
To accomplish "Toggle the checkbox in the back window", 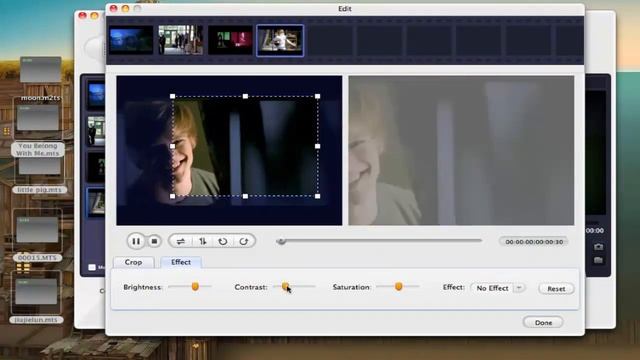I will tap(92, 267).
